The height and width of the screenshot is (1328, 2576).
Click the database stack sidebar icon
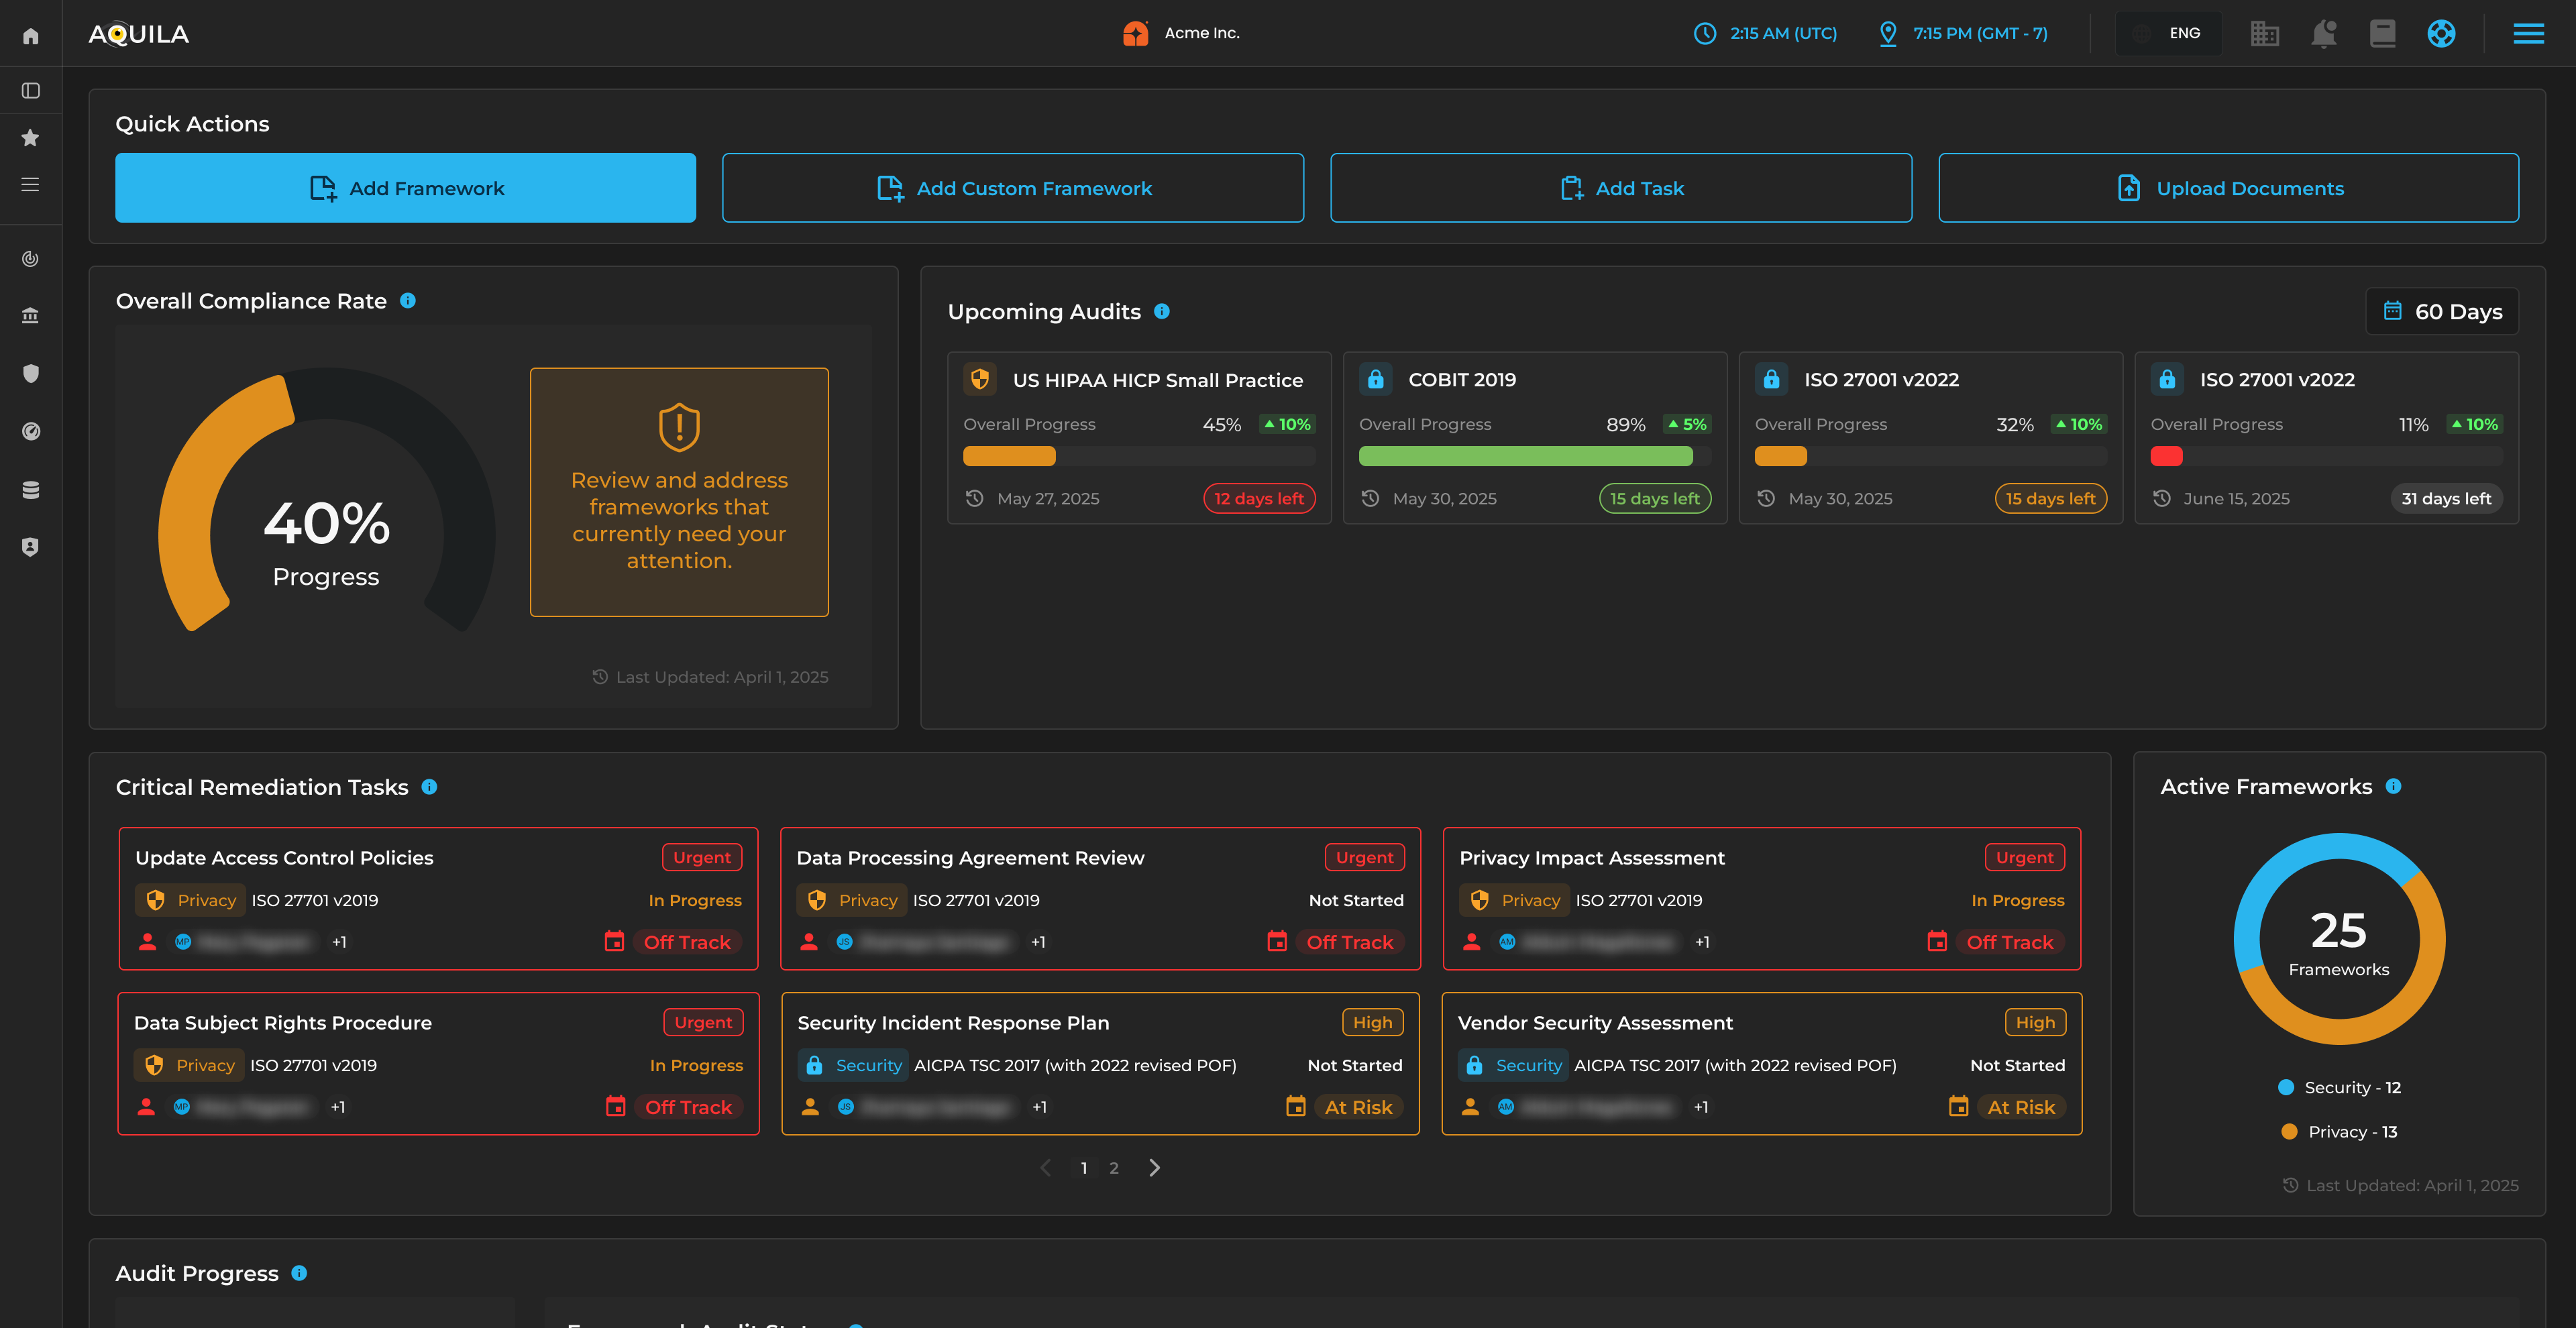click(x=31, y=490)
